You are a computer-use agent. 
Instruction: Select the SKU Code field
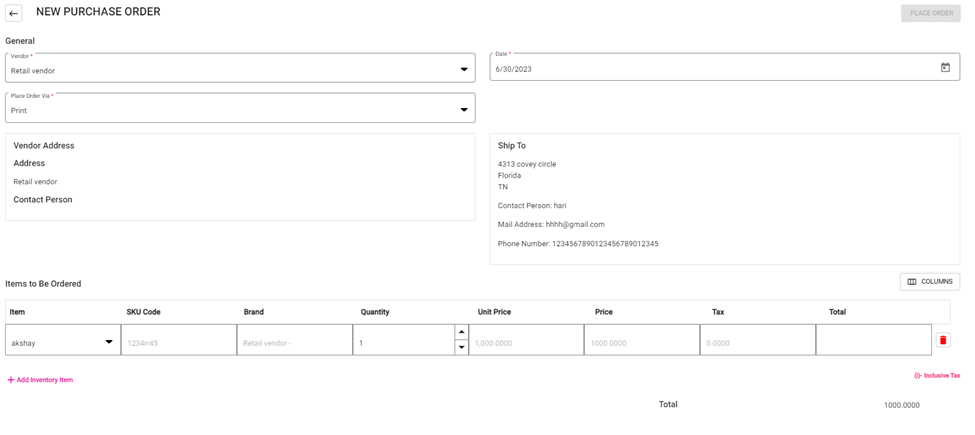pyautogui.click(x=177, y=342)
